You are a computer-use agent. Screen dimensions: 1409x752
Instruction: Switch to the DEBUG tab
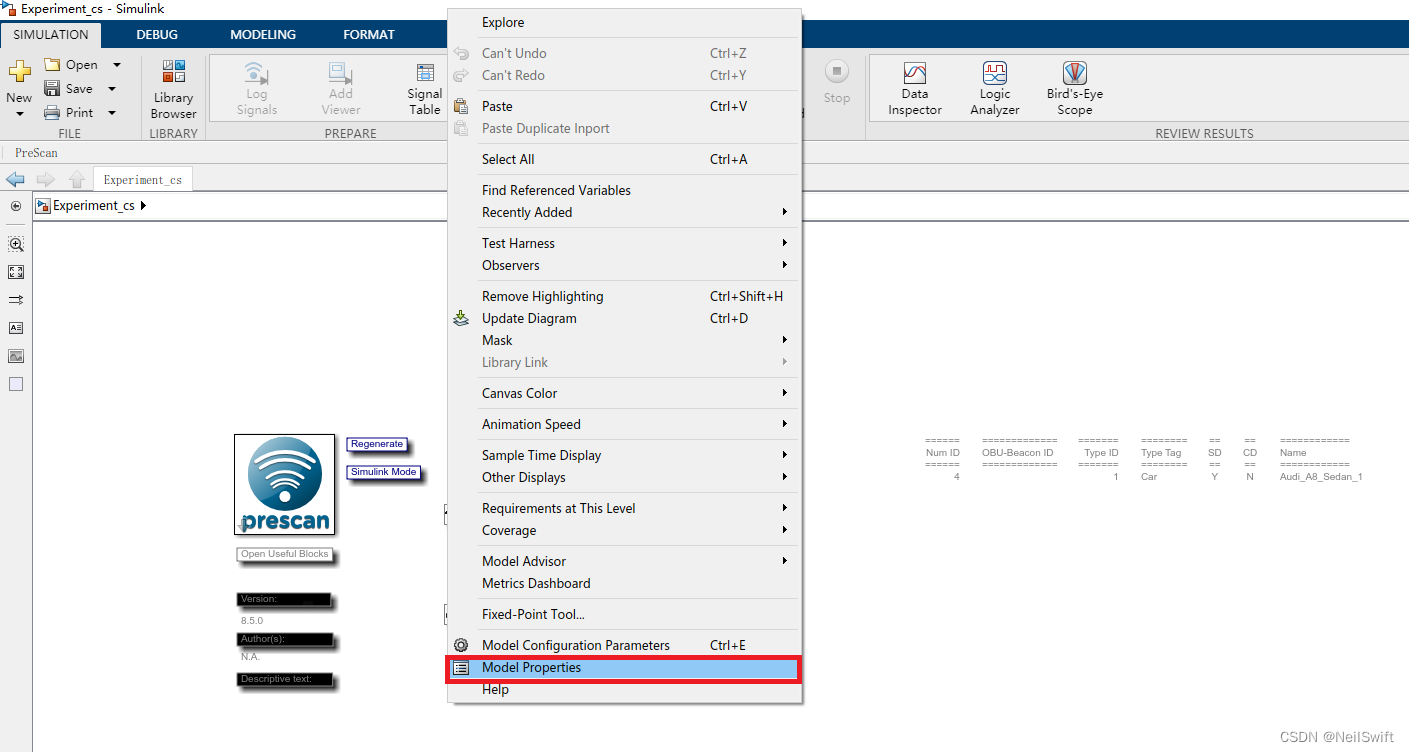tap(157, 34)
